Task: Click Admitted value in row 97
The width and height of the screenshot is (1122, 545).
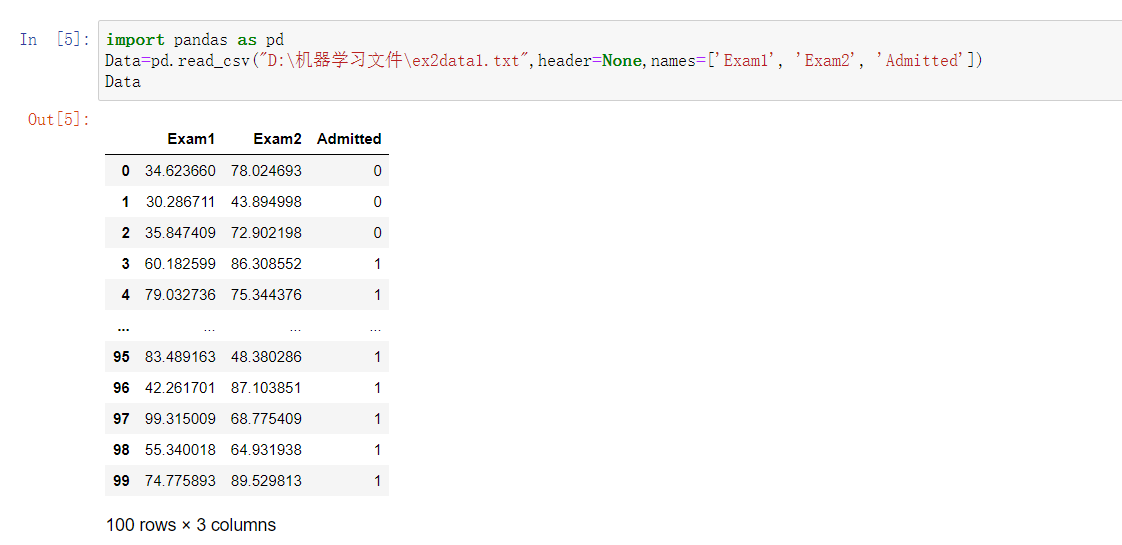Action: (377, 419)
